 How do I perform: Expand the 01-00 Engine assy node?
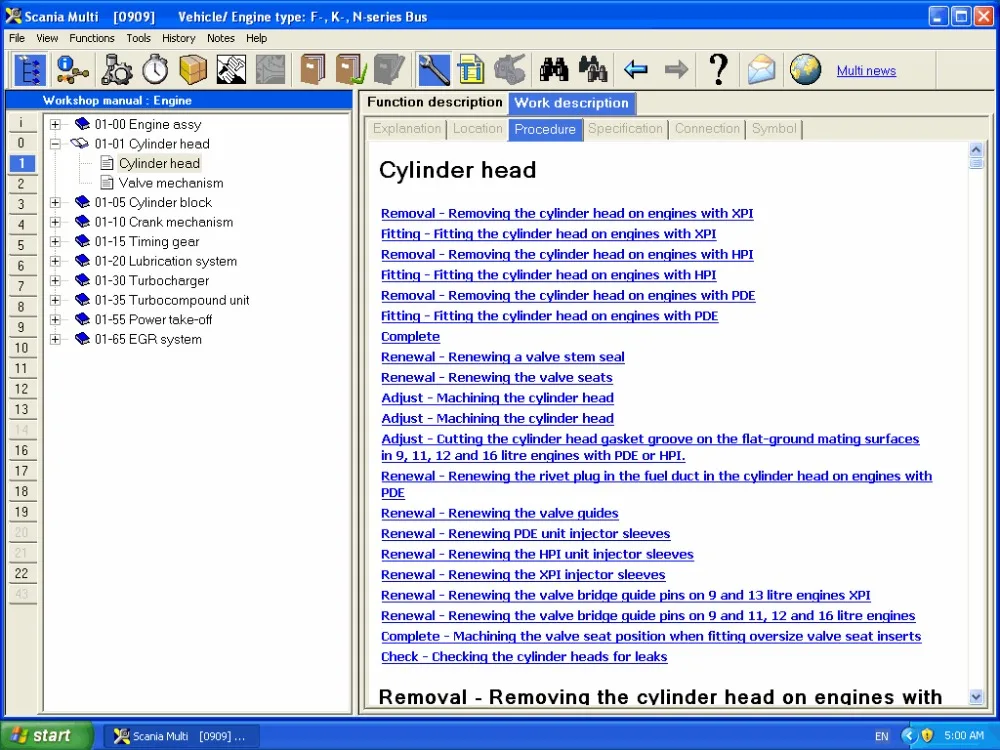[56, 125]
